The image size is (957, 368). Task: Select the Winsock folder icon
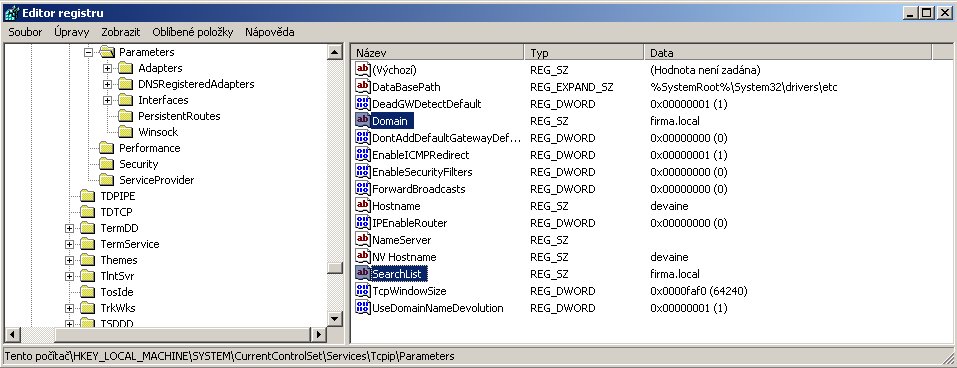click(126, 132)
